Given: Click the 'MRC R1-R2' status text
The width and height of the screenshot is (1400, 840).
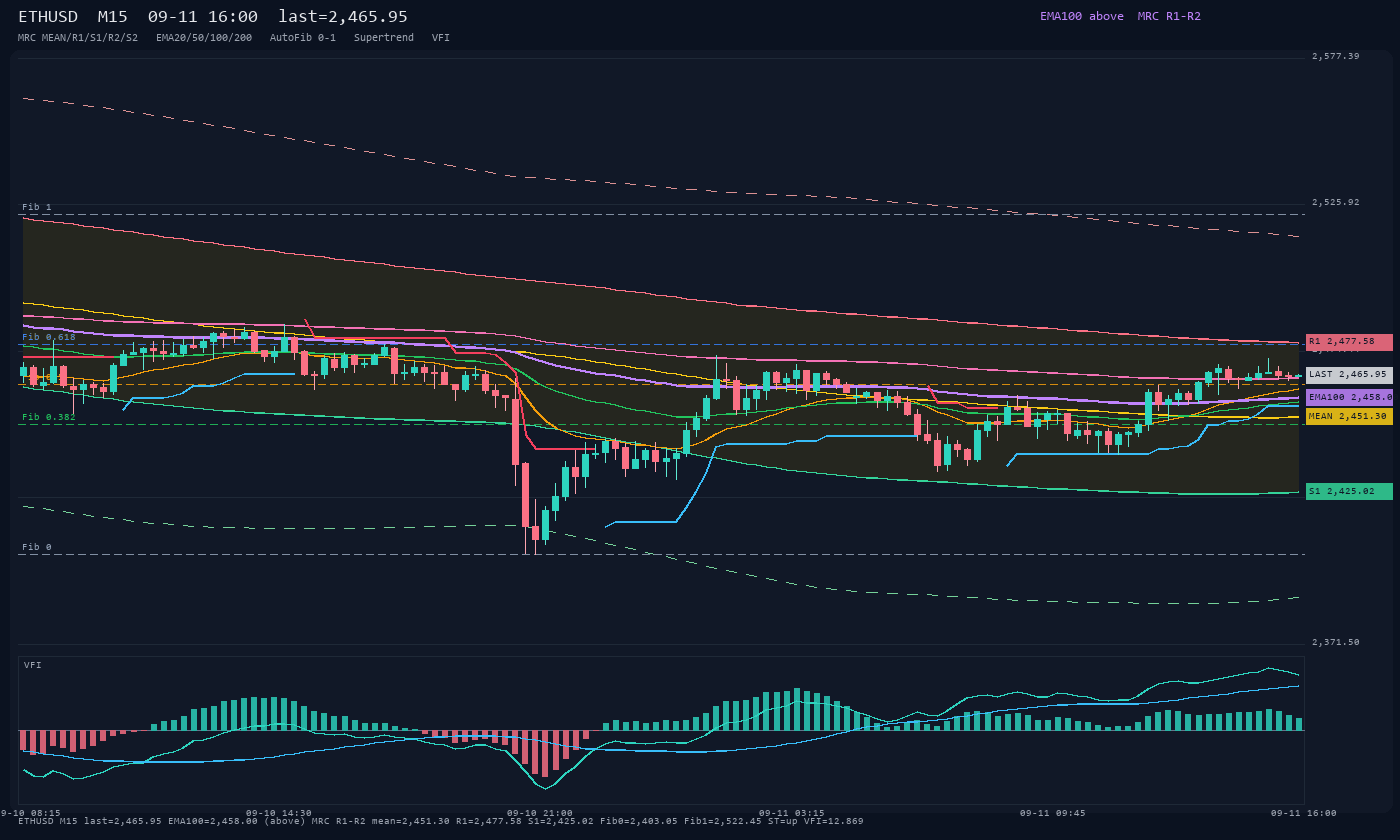Looking at the screenshot, I should tap(1169, 16).
